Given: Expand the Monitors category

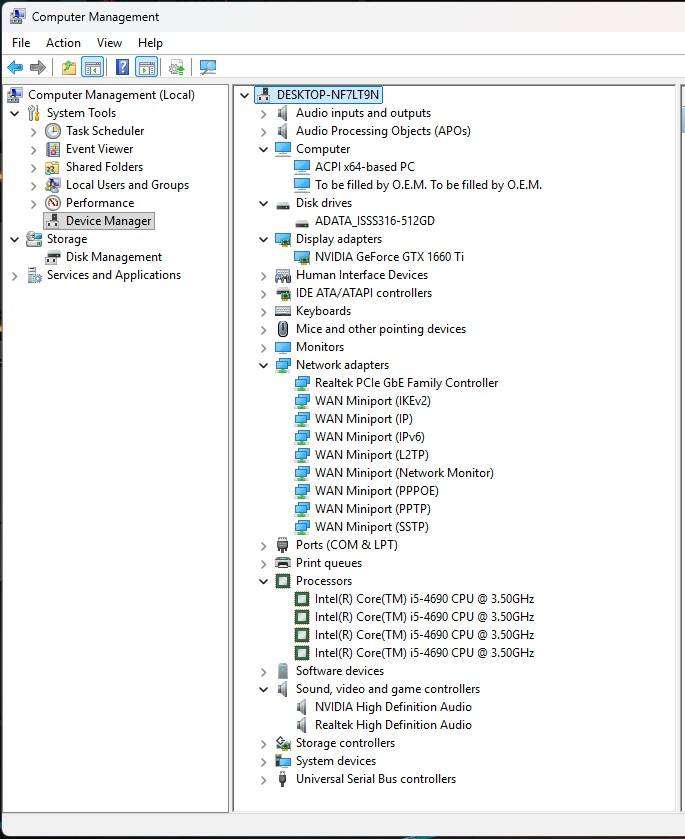Looking at the screenshot, I should 263,347.
